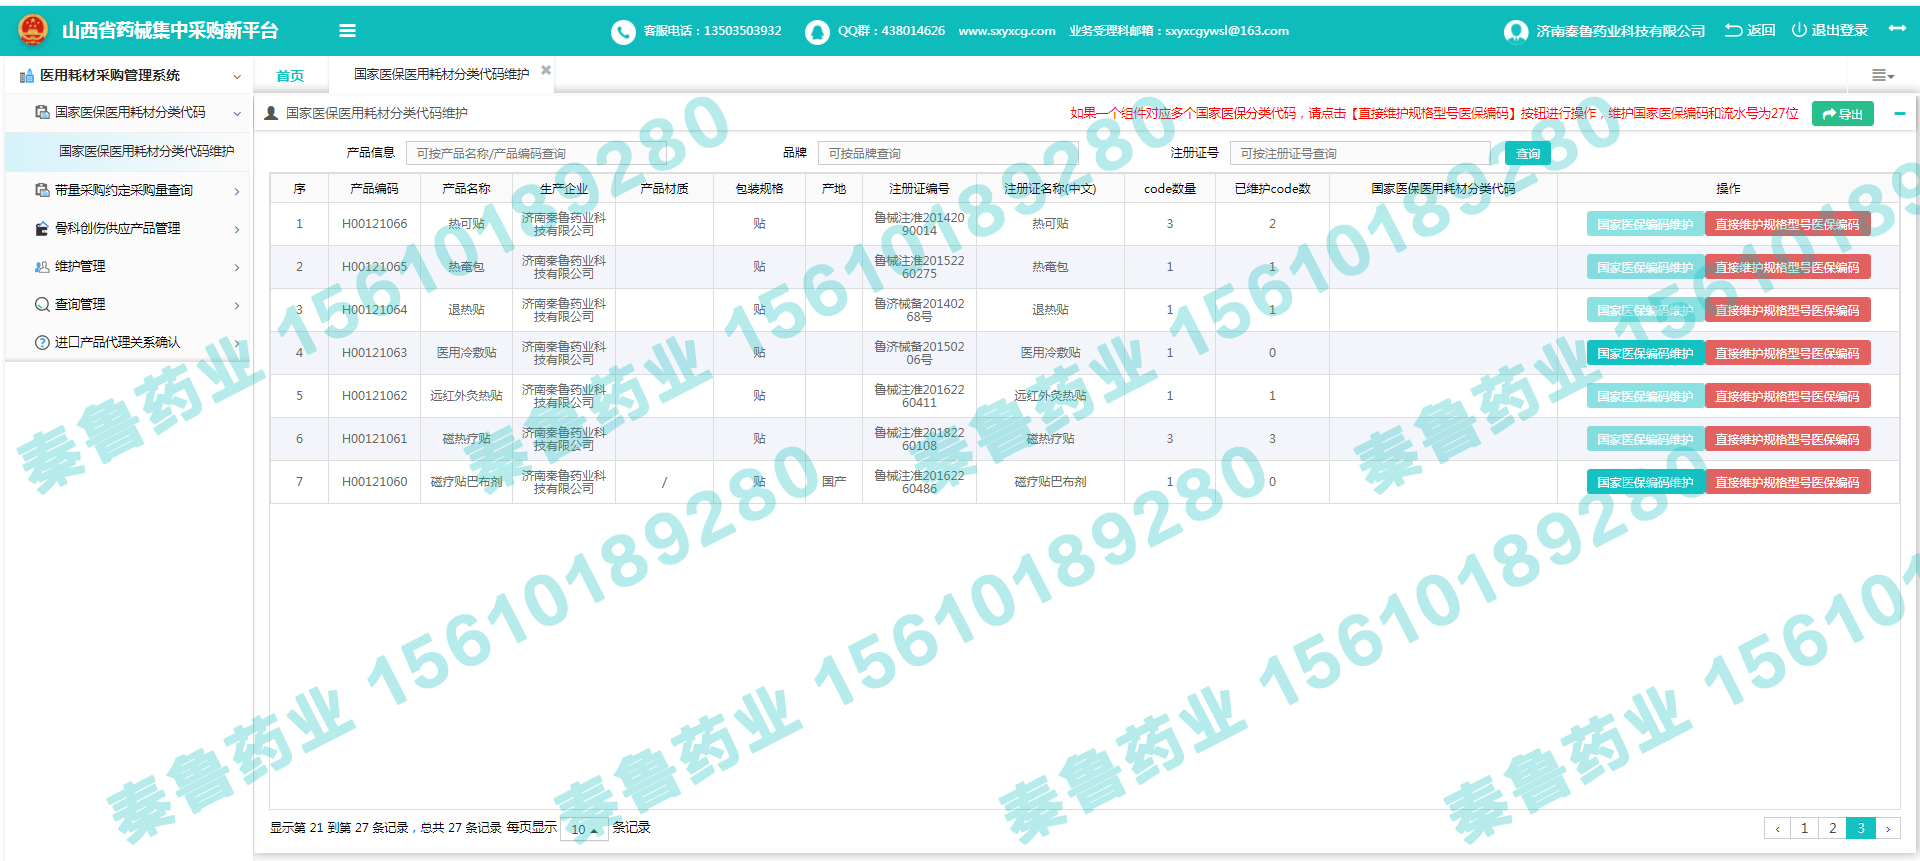Expand 带量采购约定采购量查询 sidebar menu
1920x861 pixels.
click(124, 190)
